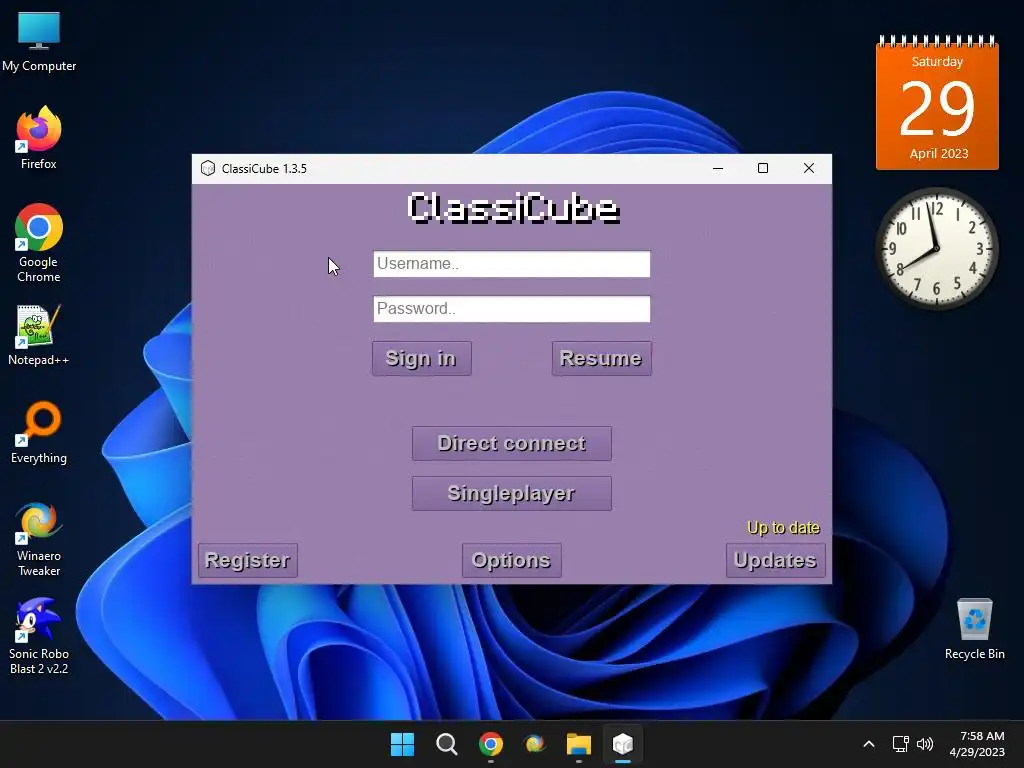Open File Explorer from the taskbar
This screenshot has width=1024, height=768.
click(579, 744)
